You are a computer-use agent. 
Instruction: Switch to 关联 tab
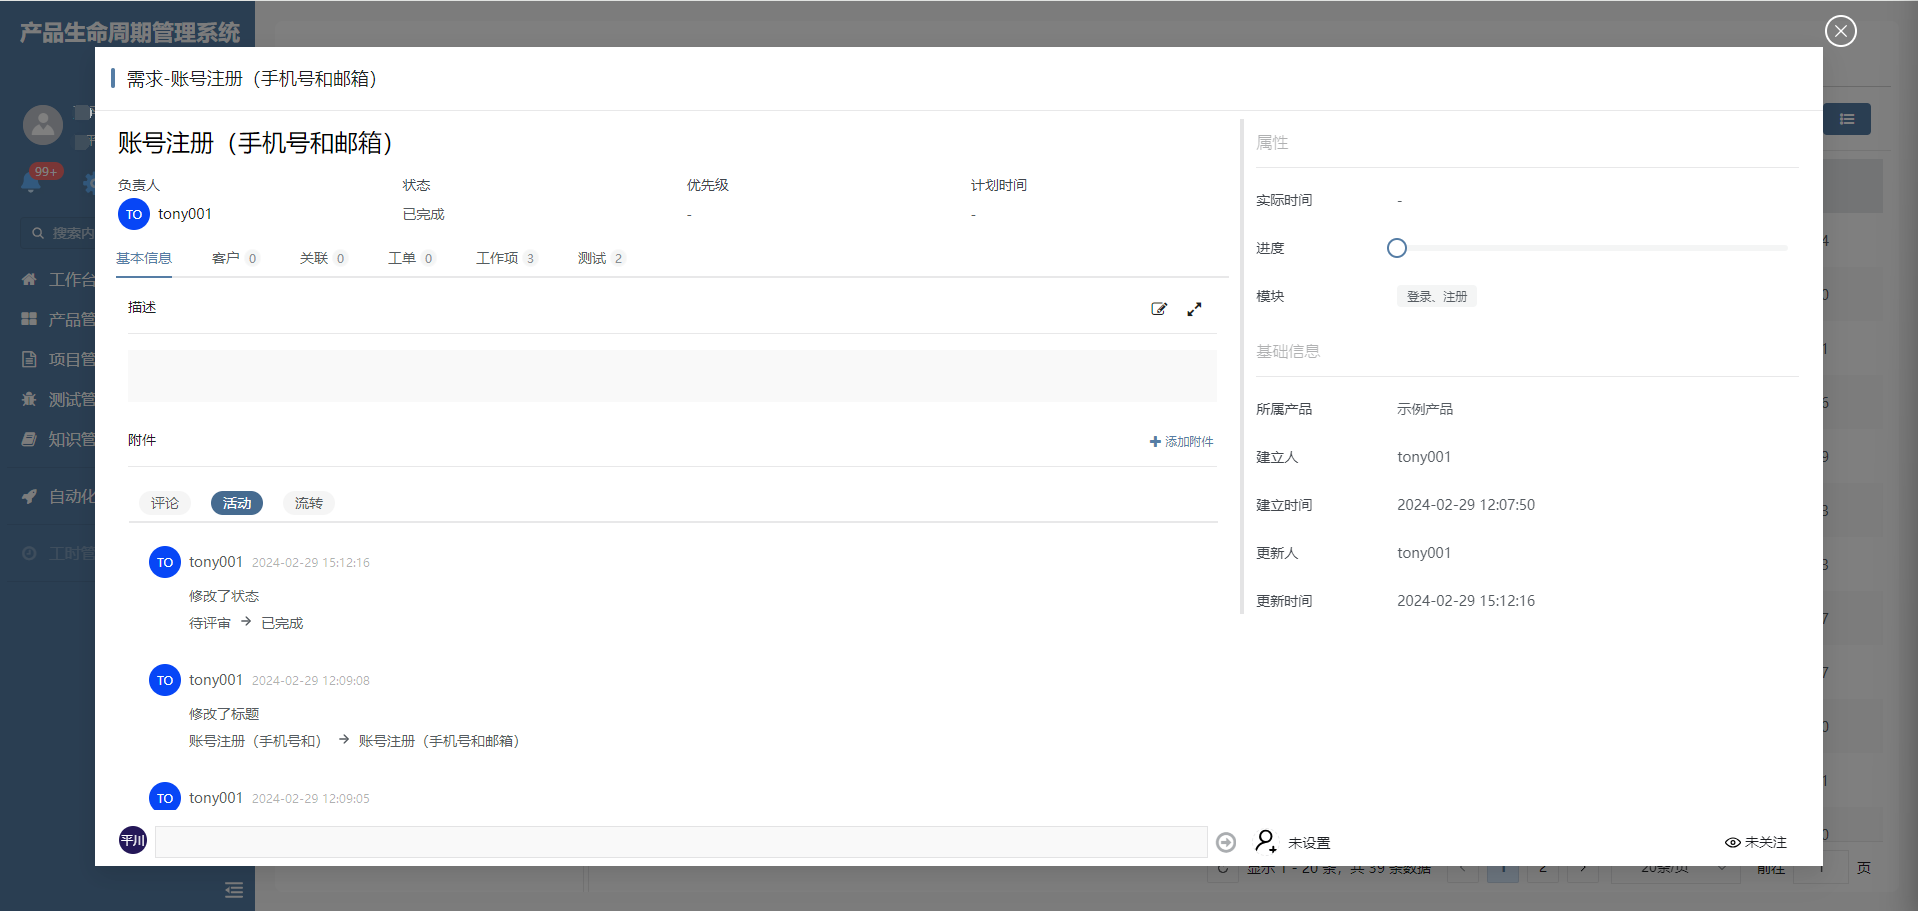(x=324, y=258)
